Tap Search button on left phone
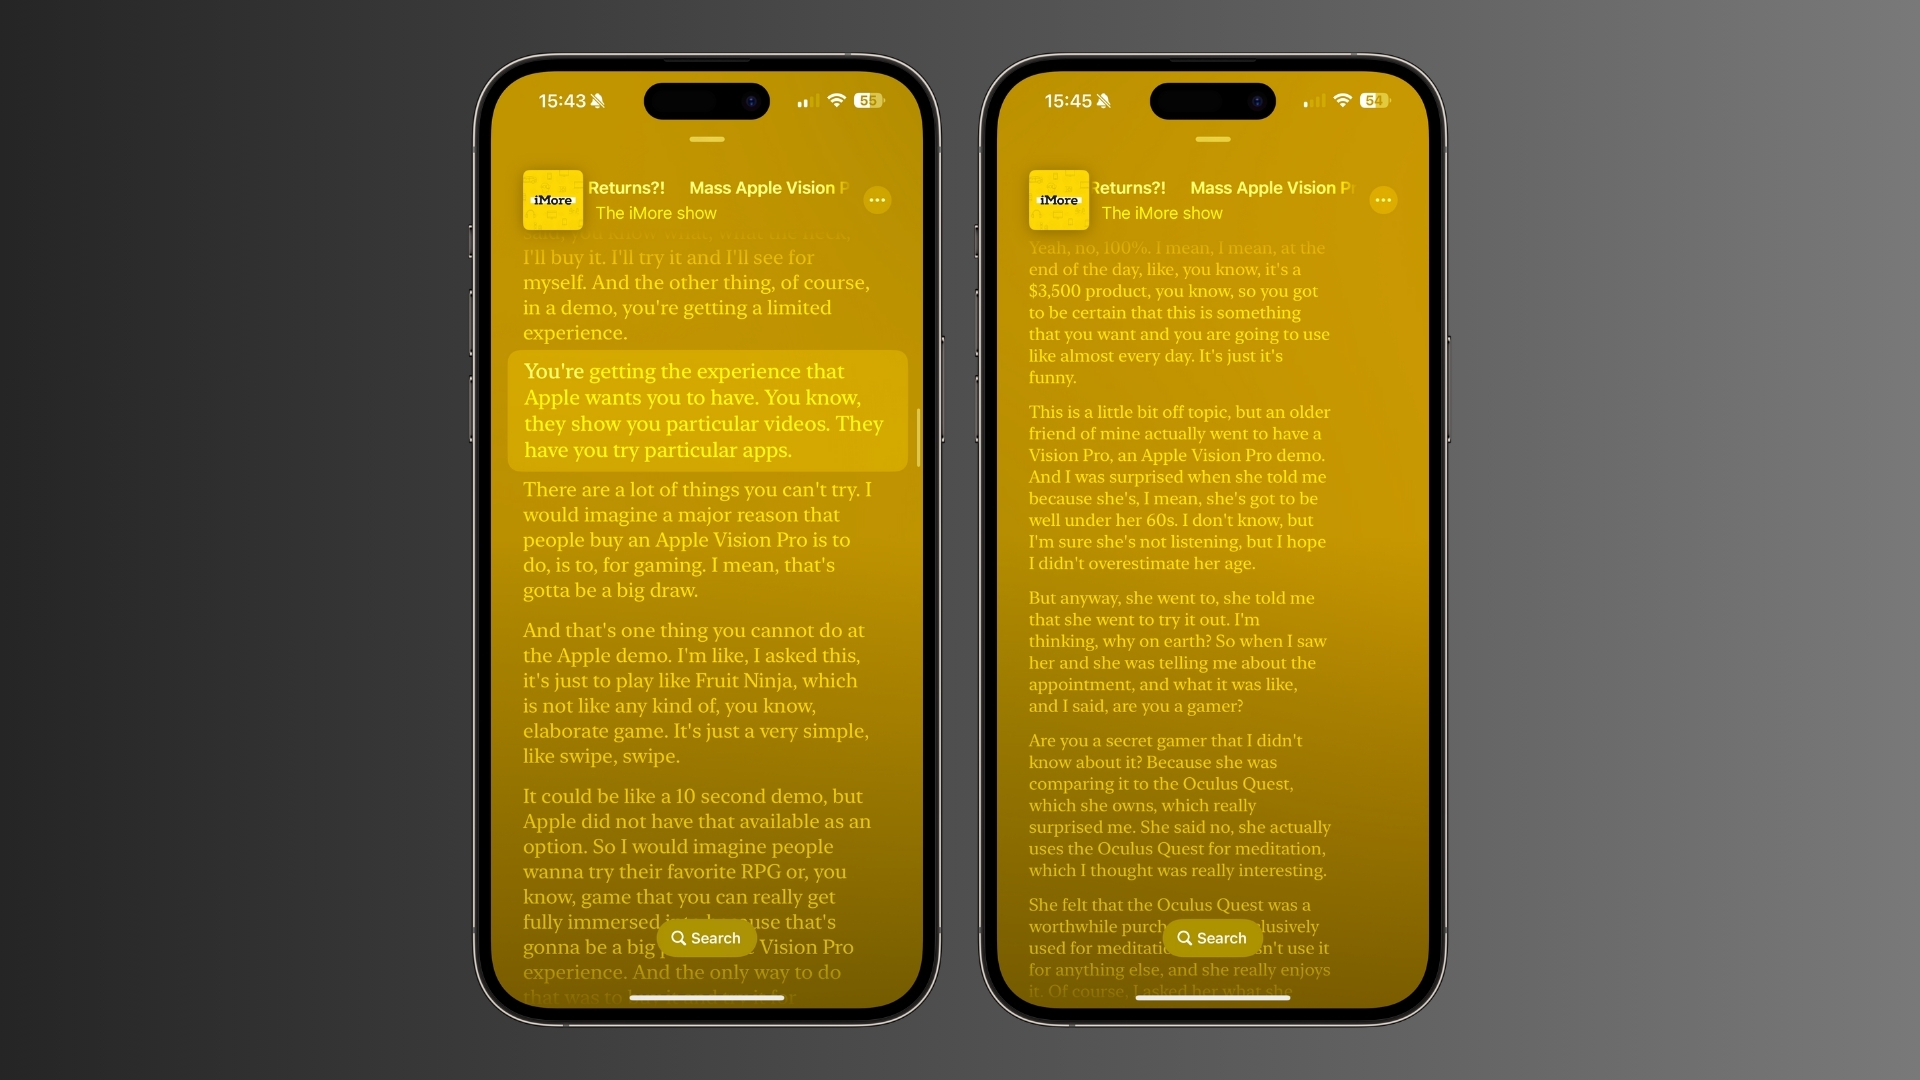The image size is (1920, 1080). pyautogui.click(x=707, y=938)
